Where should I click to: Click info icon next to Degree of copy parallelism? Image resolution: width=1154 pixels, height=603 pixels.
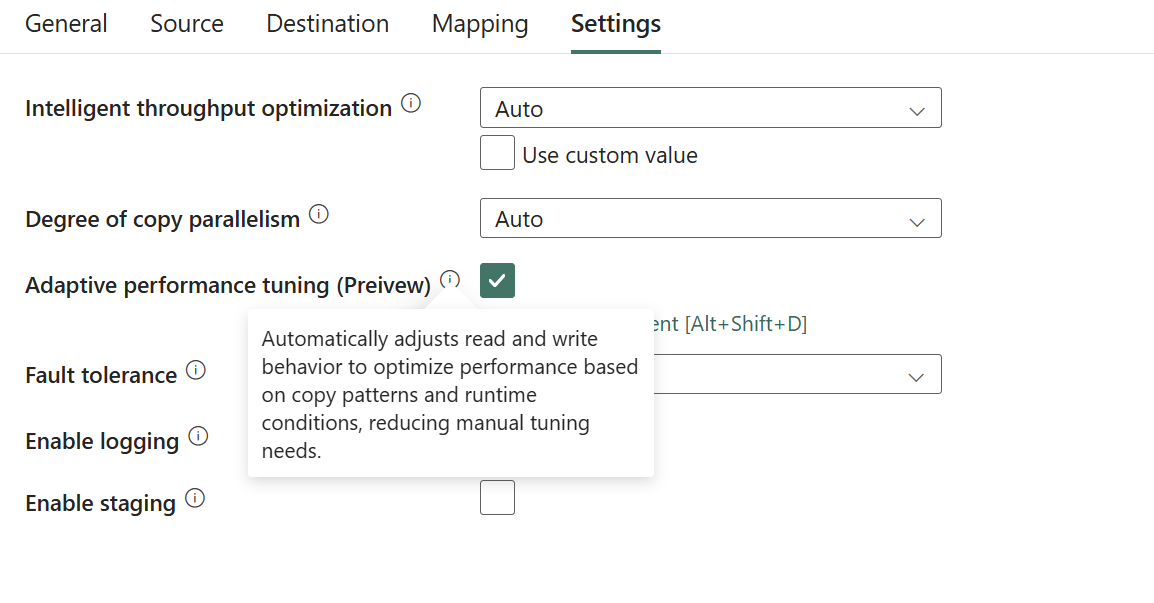pos(319,215)
